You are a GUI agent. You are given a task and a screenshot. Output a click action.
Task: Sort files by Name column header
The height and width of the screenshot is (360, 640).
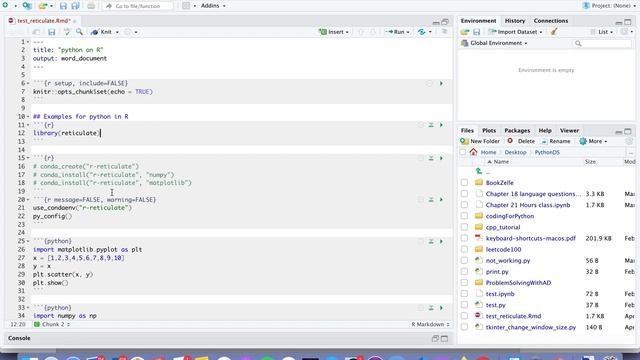point(501,162)
